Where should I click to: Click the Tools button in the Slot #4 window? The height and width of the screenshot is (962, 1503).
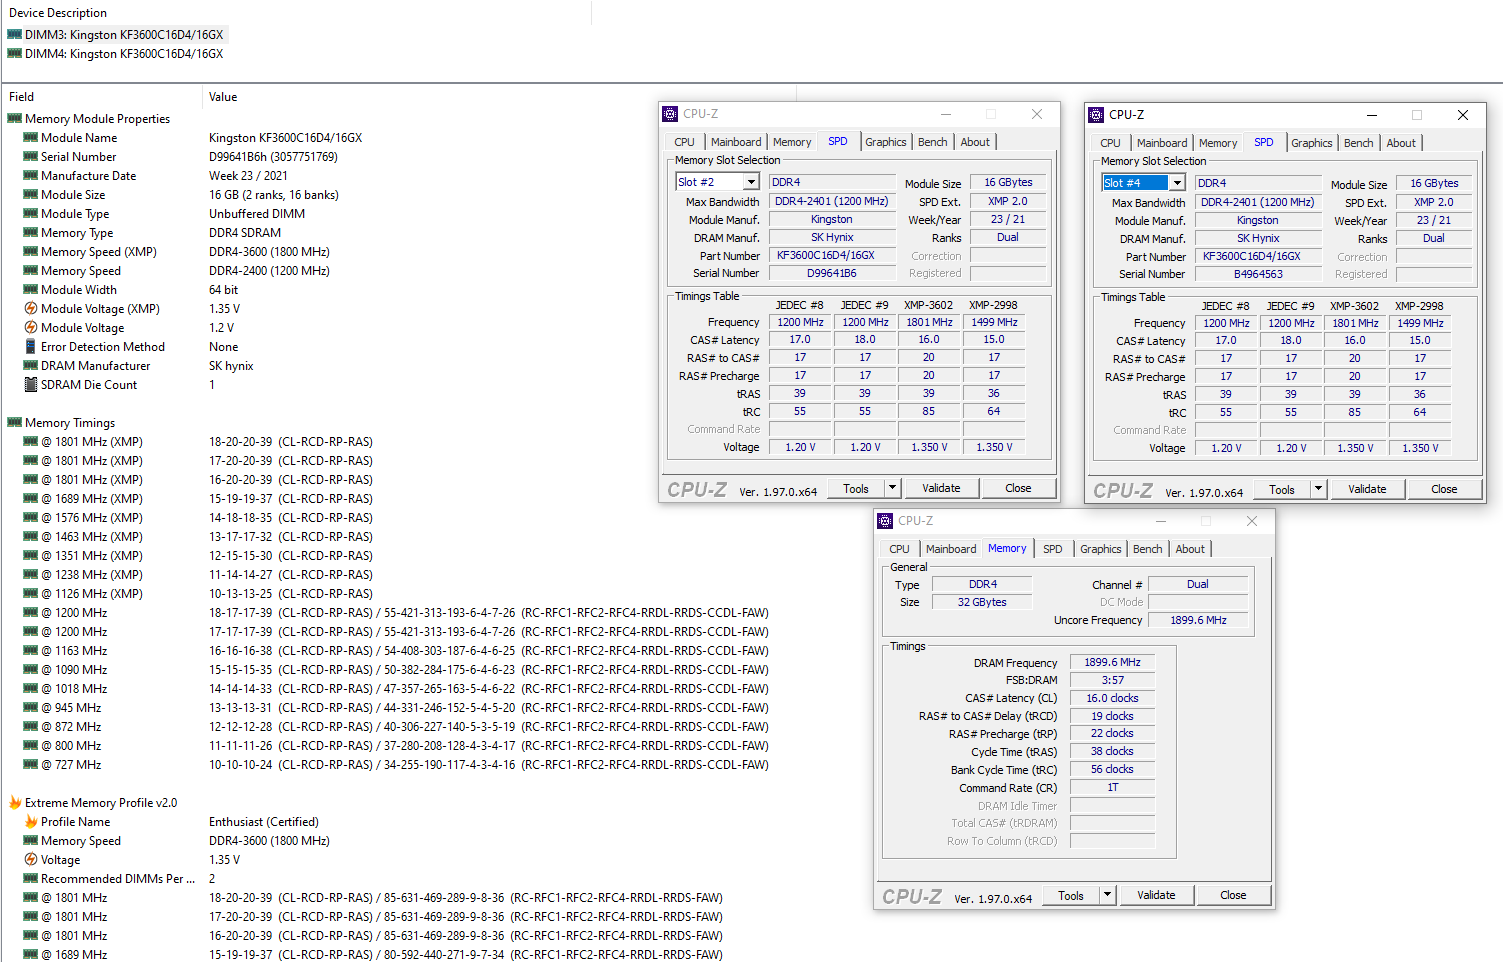[1282, 489]
